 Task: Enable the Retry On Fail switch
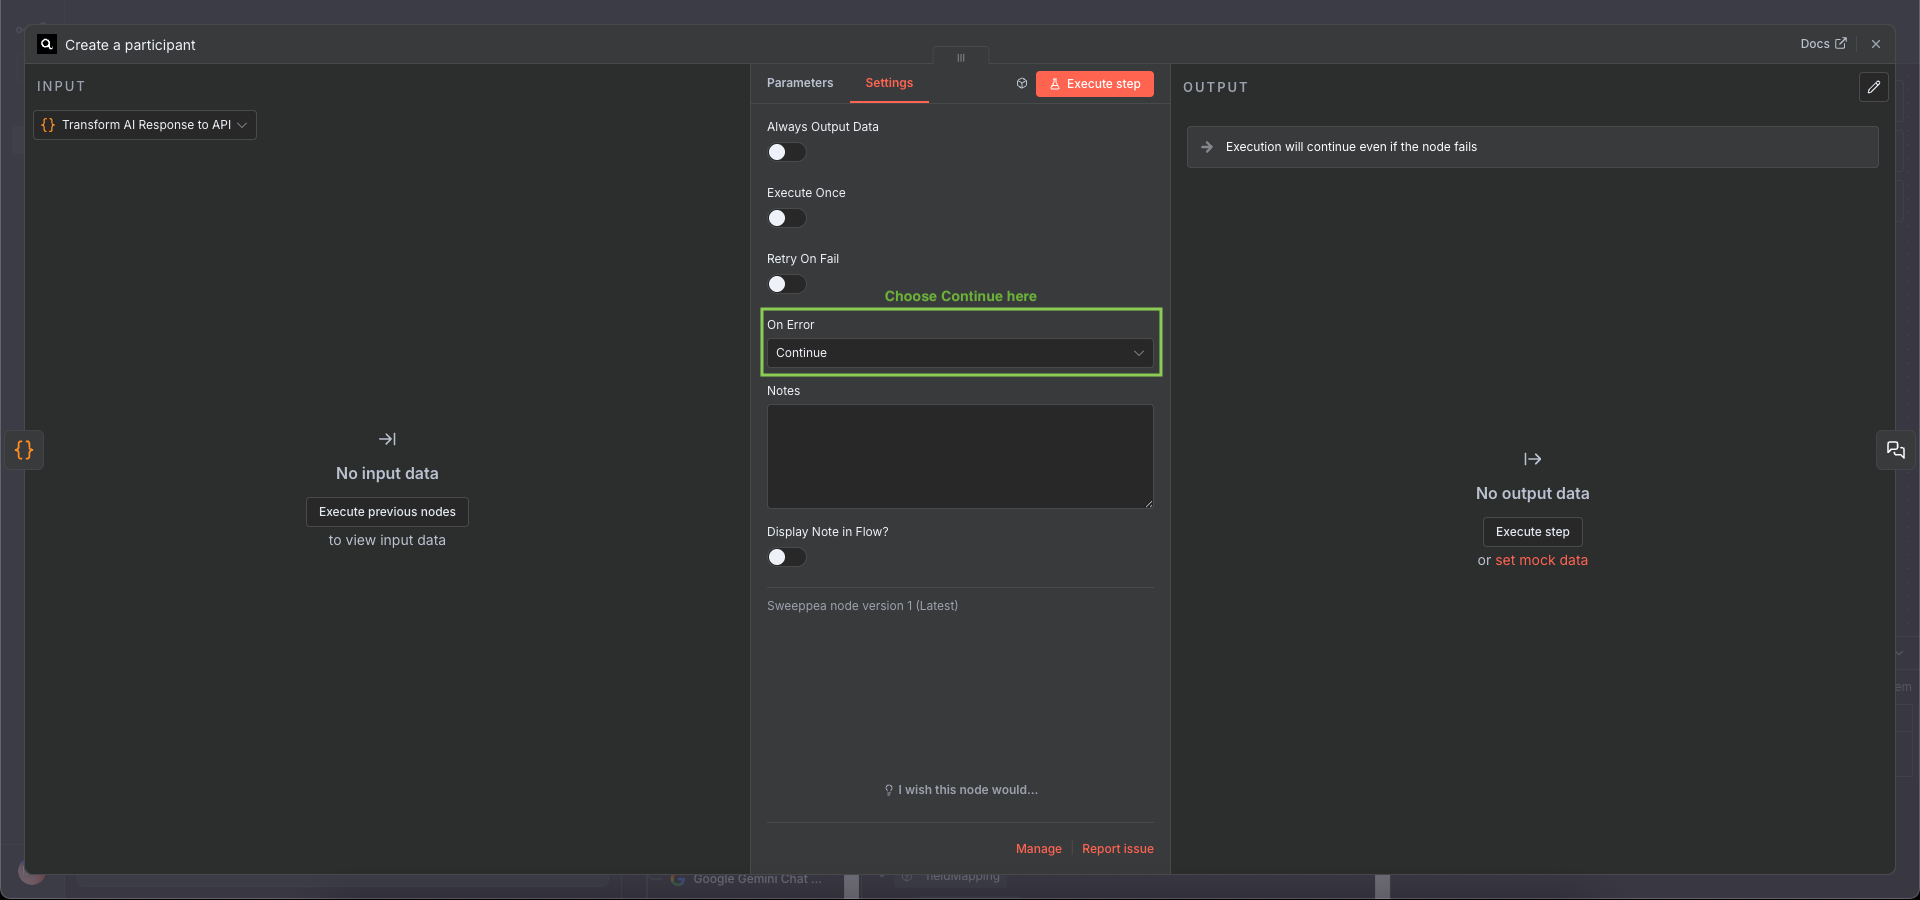(787, 284)
